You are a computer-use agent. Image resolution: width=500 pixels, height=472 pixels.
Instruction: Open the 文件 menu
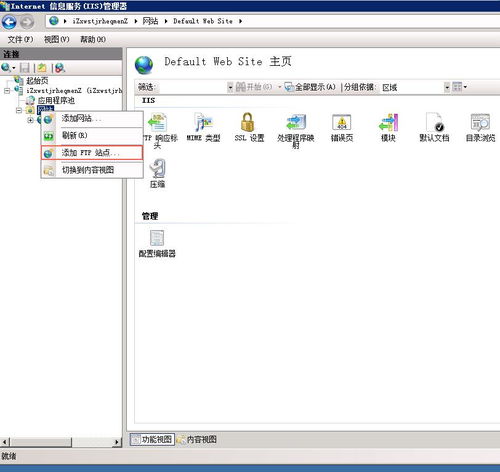click(x=20, y=39)
